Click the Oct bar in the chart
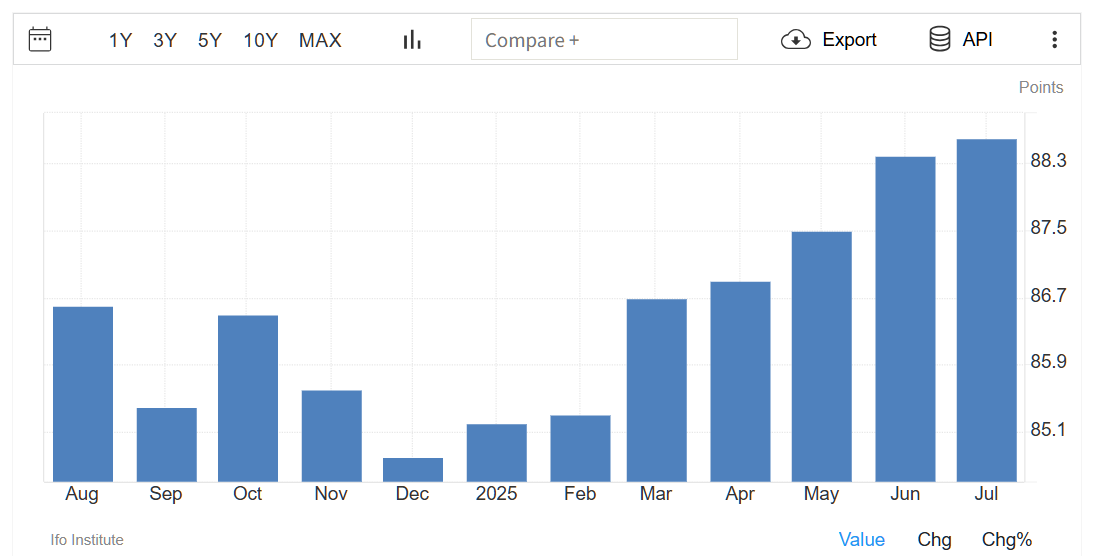The image size is (1098, 556). coord(248,398)
